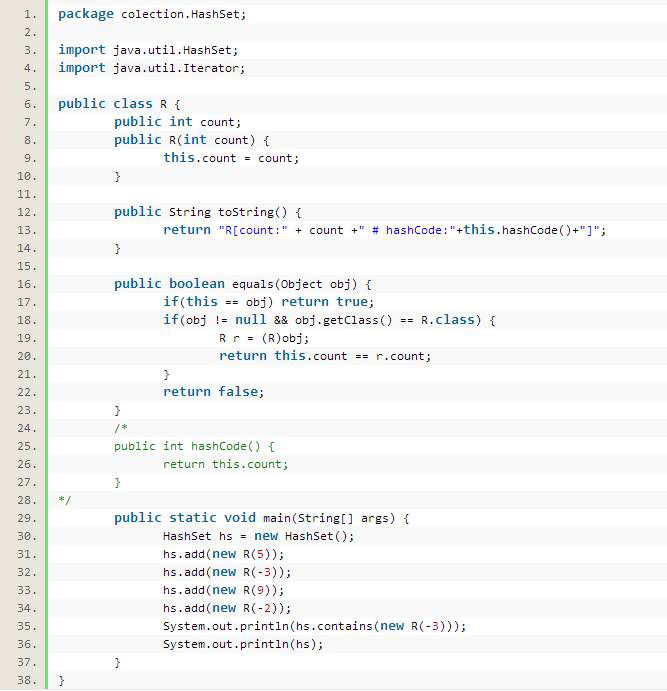Click line number 20 in the gutter

[27, 356]
